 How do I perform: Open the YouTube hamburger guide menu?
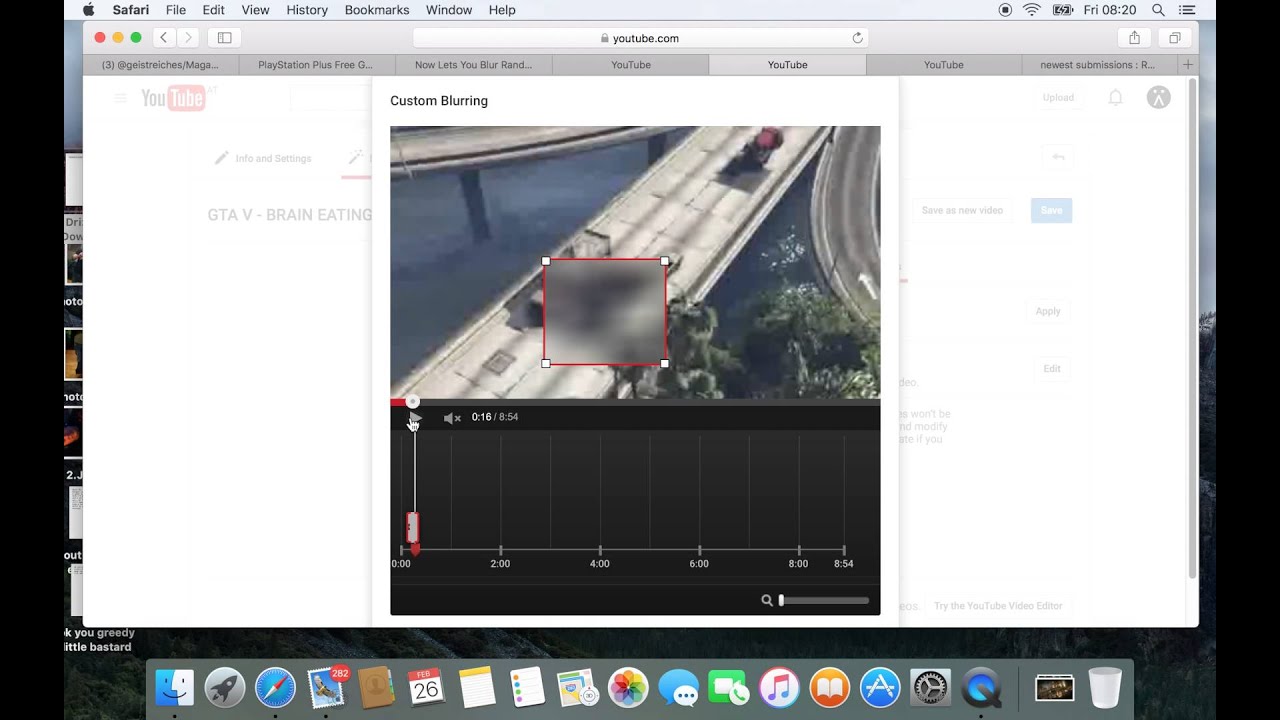[x=120, y=98]
